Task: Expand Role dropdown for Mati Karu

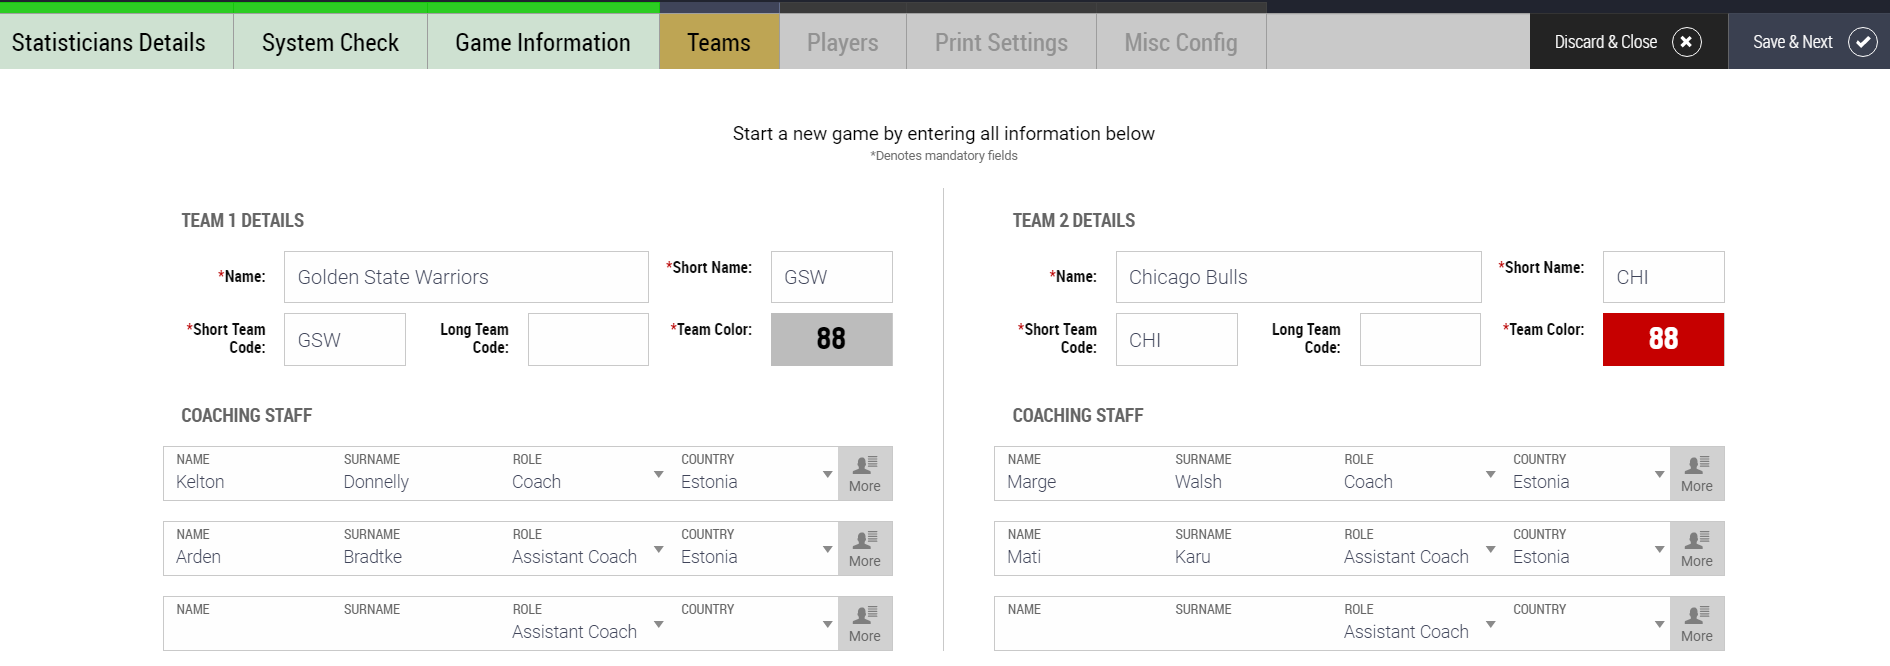Action: point(1490,549)
